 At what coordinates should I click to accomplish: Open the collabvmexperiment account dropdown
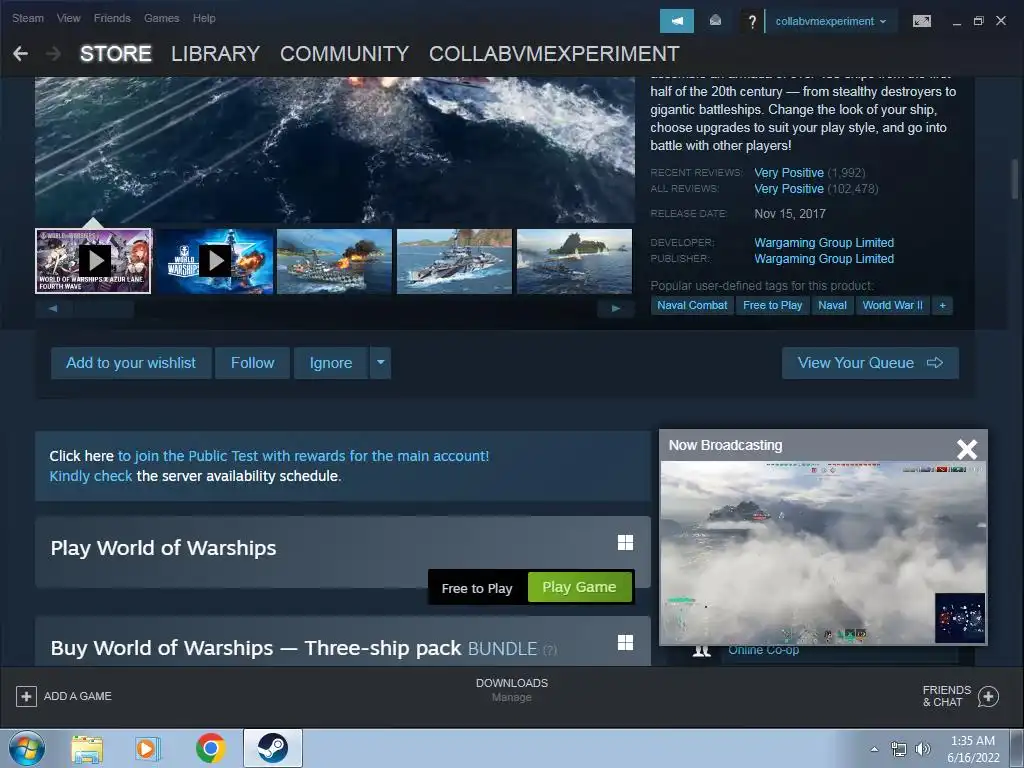[x=831, y=21]
